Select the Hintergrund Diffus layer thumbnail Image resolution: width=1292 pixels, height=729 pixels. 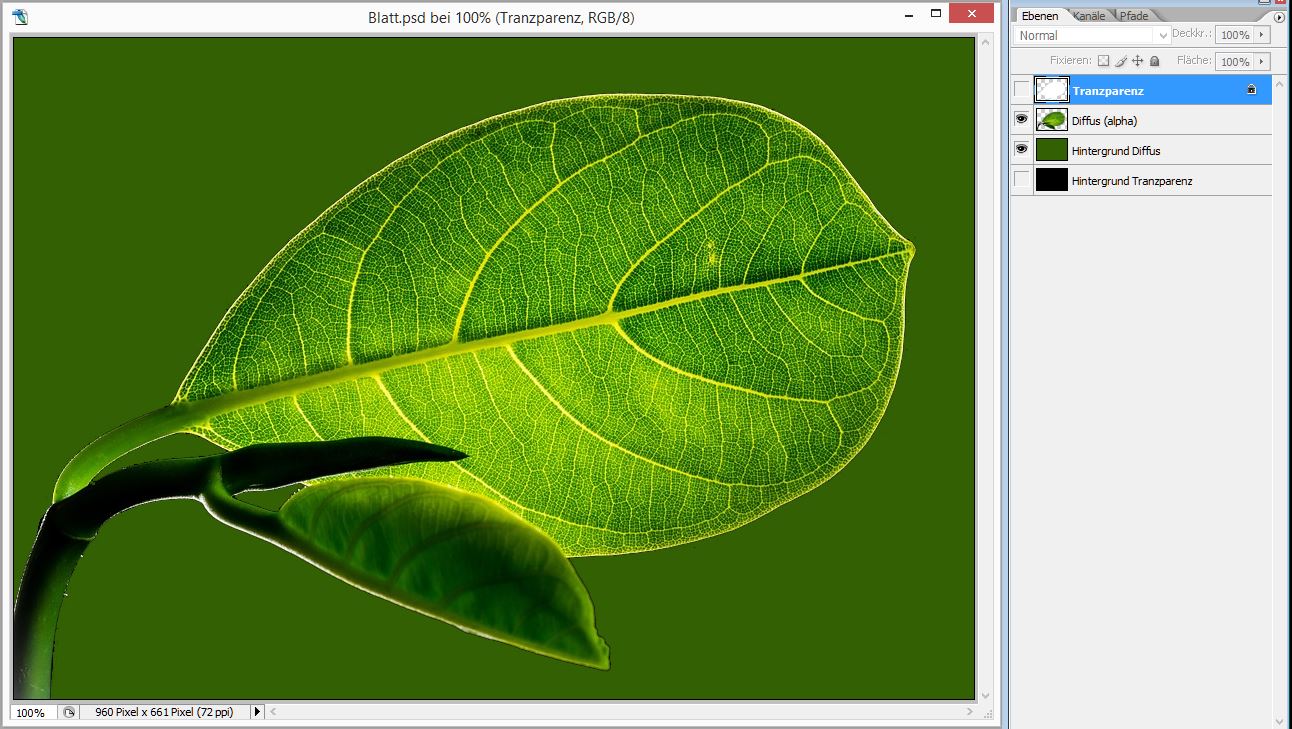pyautogui.click(x=1051, y=150)
